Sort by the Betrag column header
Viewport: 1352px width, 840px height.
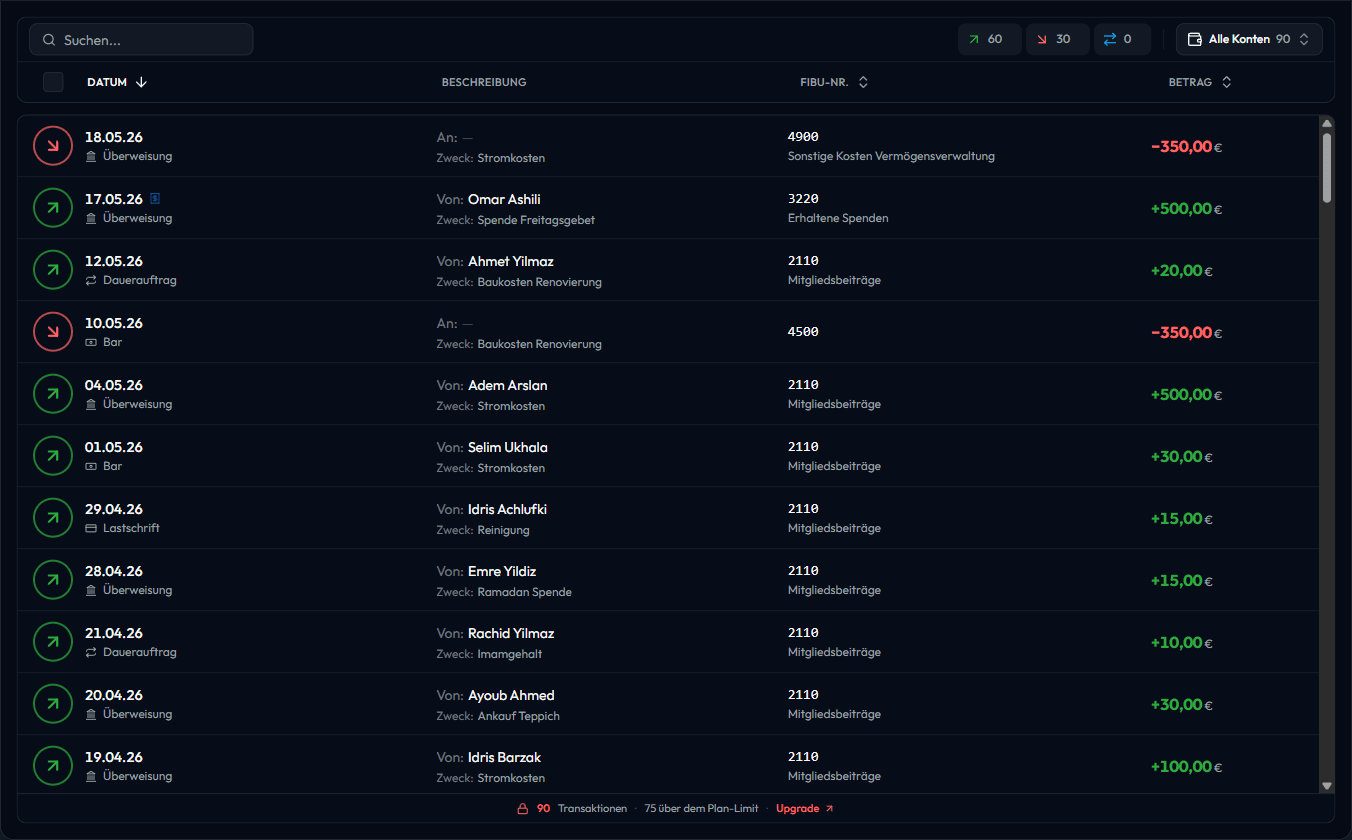click(1200, 83)
